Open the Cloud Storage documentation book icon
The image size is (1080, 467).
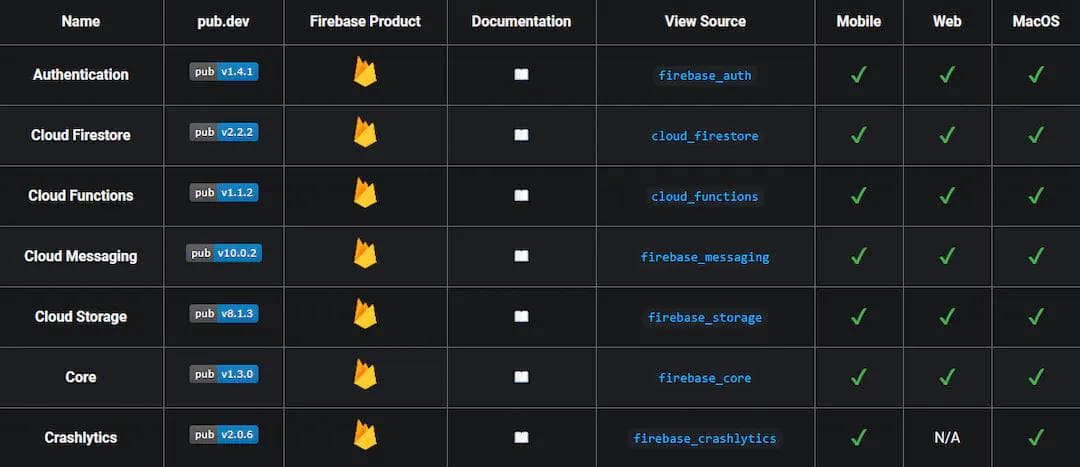tap(521, 317)
